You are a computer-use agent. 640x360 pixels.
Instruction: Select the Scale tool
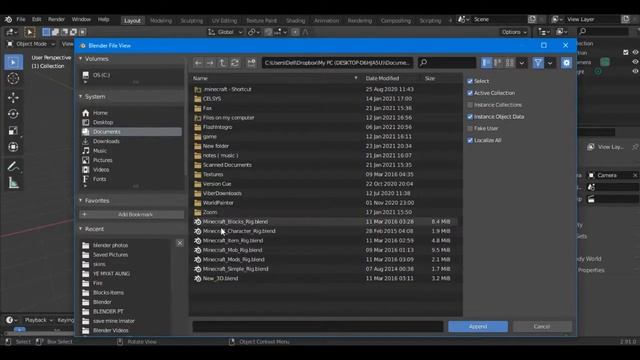(x=13, y=131)
